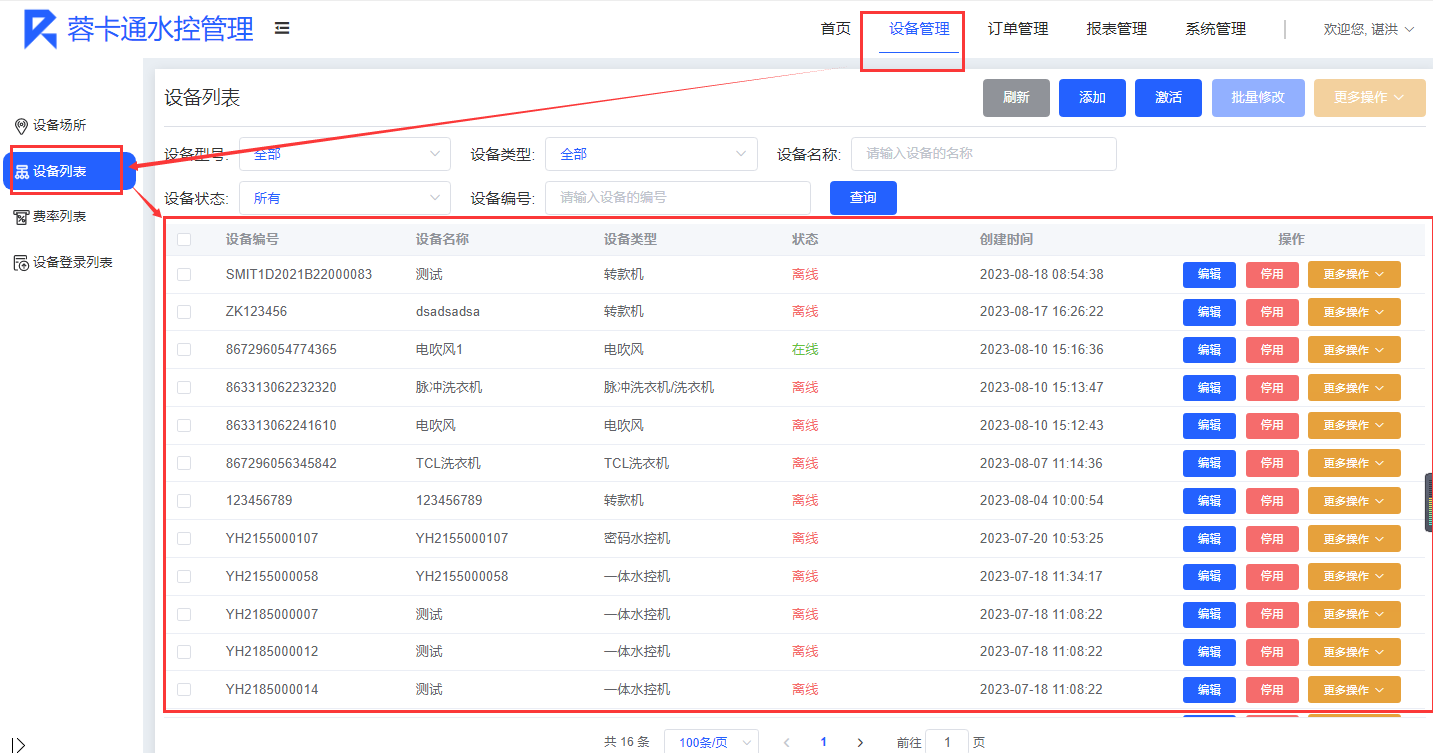Tick the checkbox for device 867296054774365

coord(184,350)
